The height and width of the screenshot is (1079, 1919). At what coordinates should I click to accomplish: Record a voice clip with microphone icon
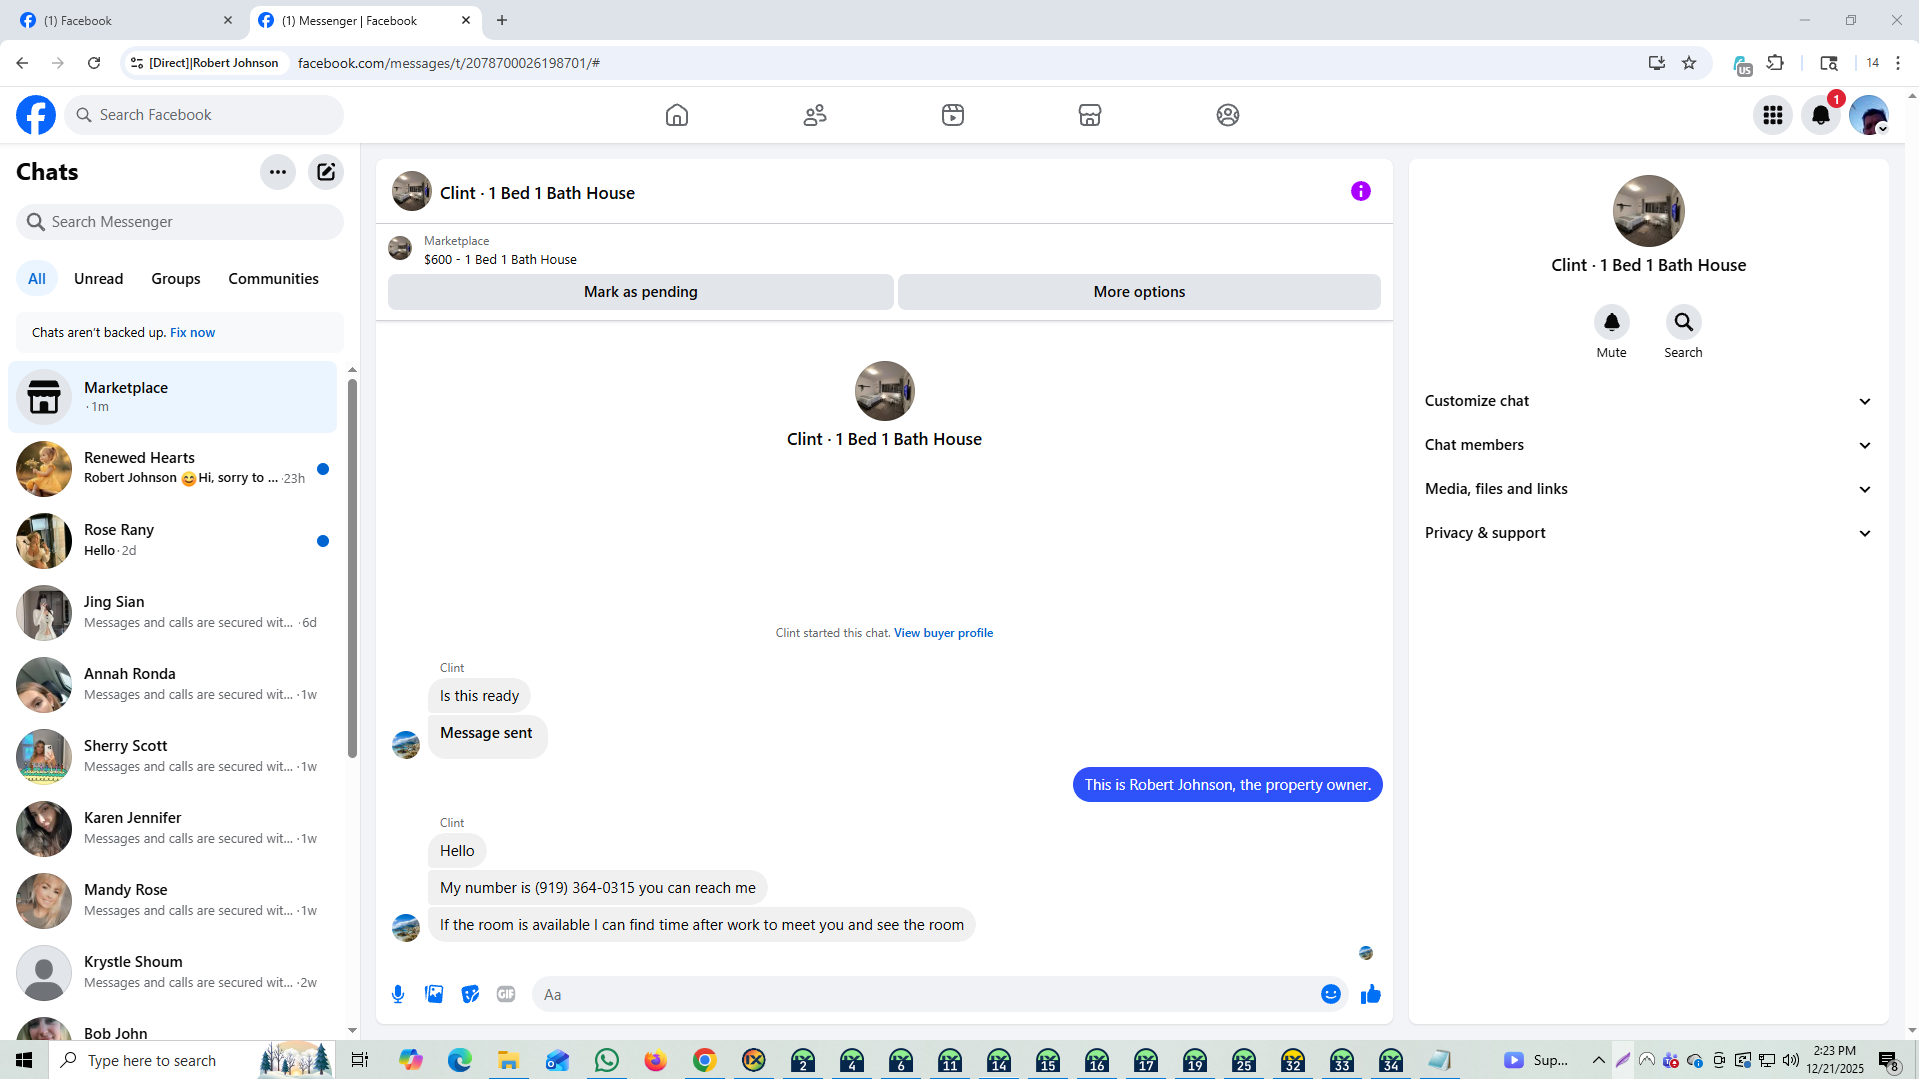[398, 994]
